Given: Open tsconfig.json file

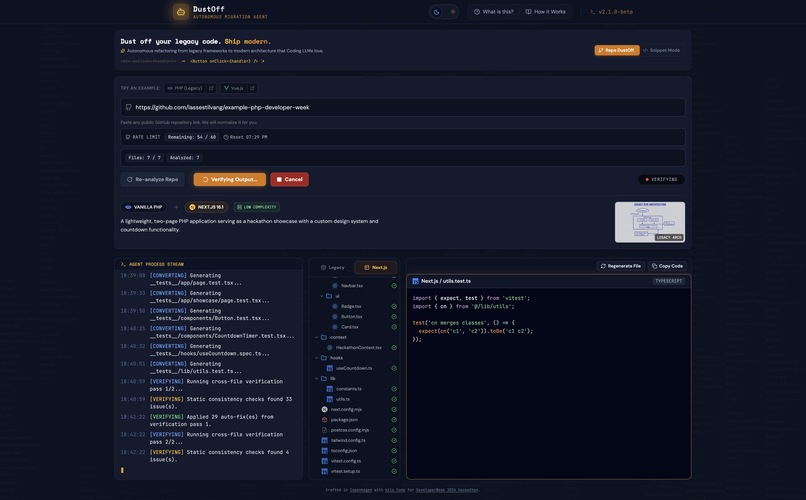Looking at the screenshot, I should (x=344, y=451).
